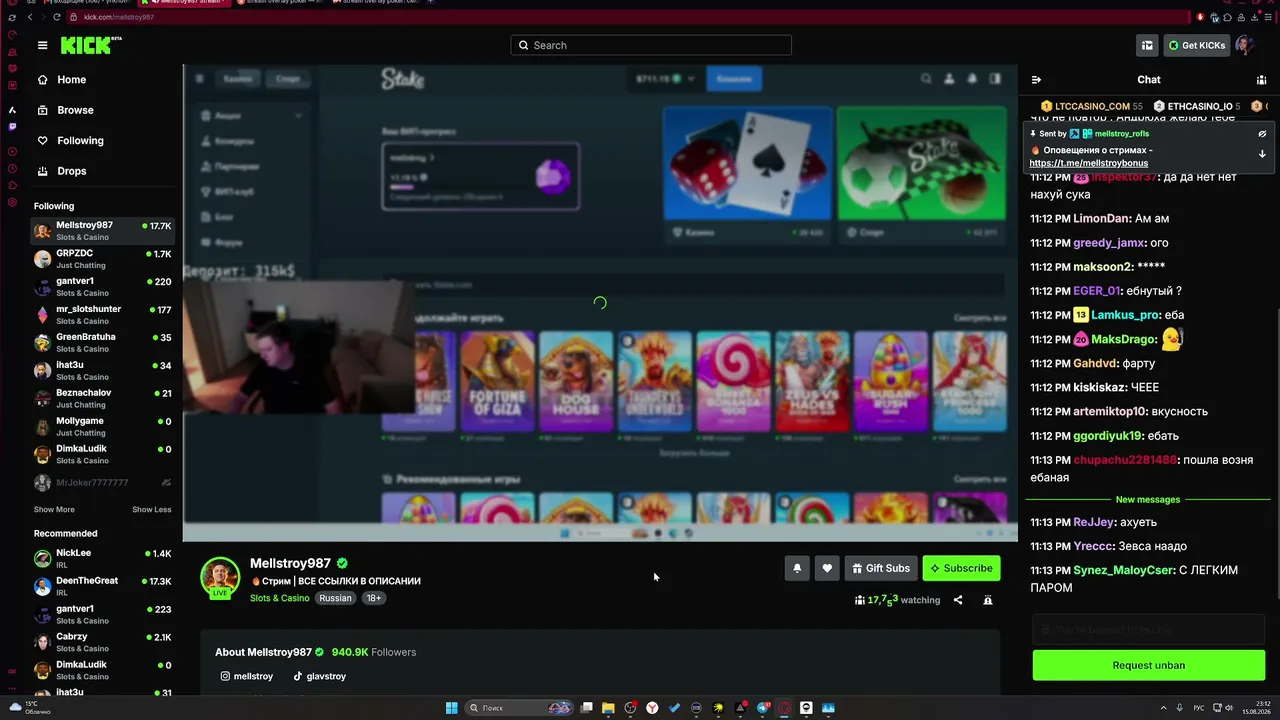This screenshot has width=1280, height=720.
Task: Open the gift inventory icon beside Get KICKs
Action: (1147, 45)
